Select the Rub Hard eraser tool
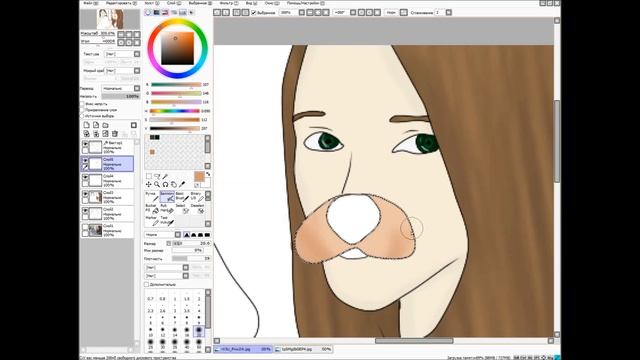Image resolution: width=640 pixels, height=360 pixels. click(x=167, y=209)
